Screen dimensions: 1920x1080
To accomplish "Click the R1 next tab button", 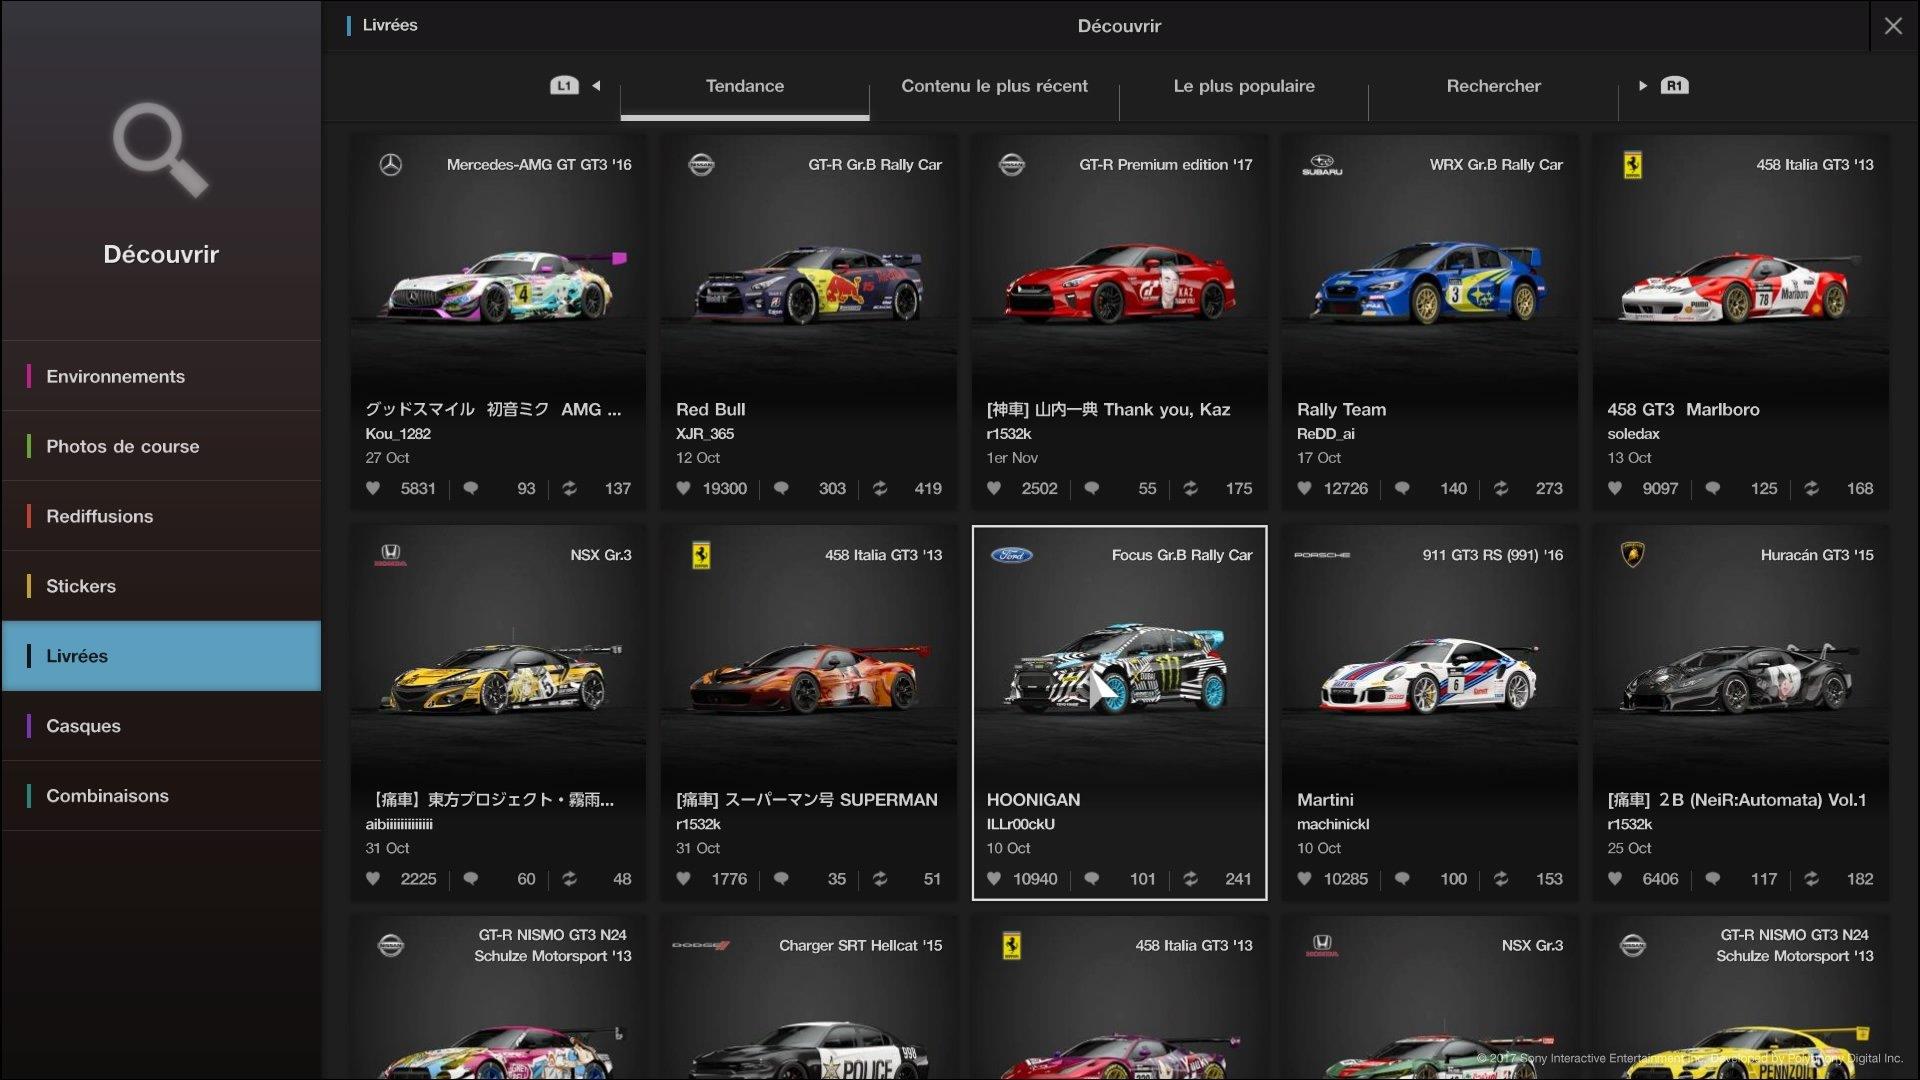I will point(1674,86).
